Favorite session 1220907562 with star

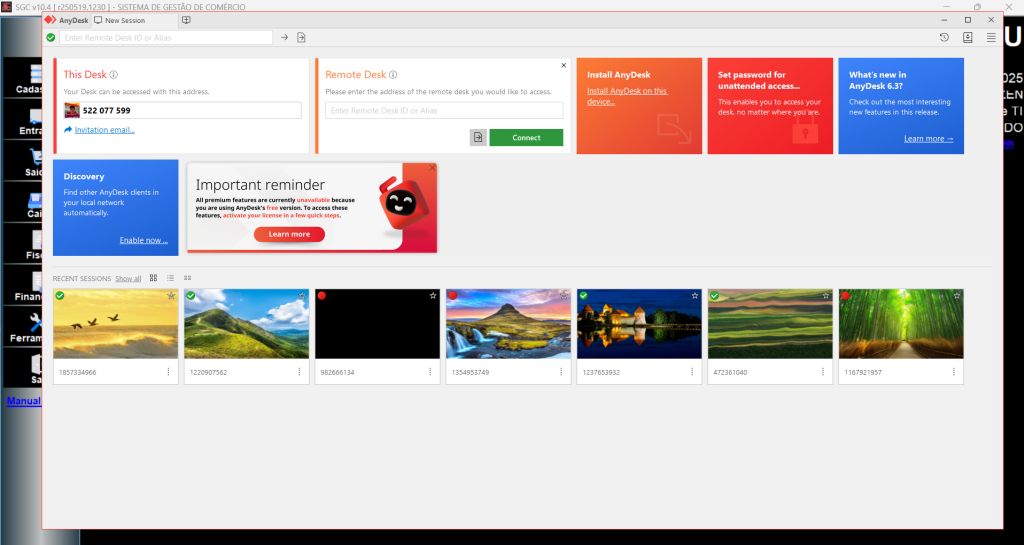302,296
